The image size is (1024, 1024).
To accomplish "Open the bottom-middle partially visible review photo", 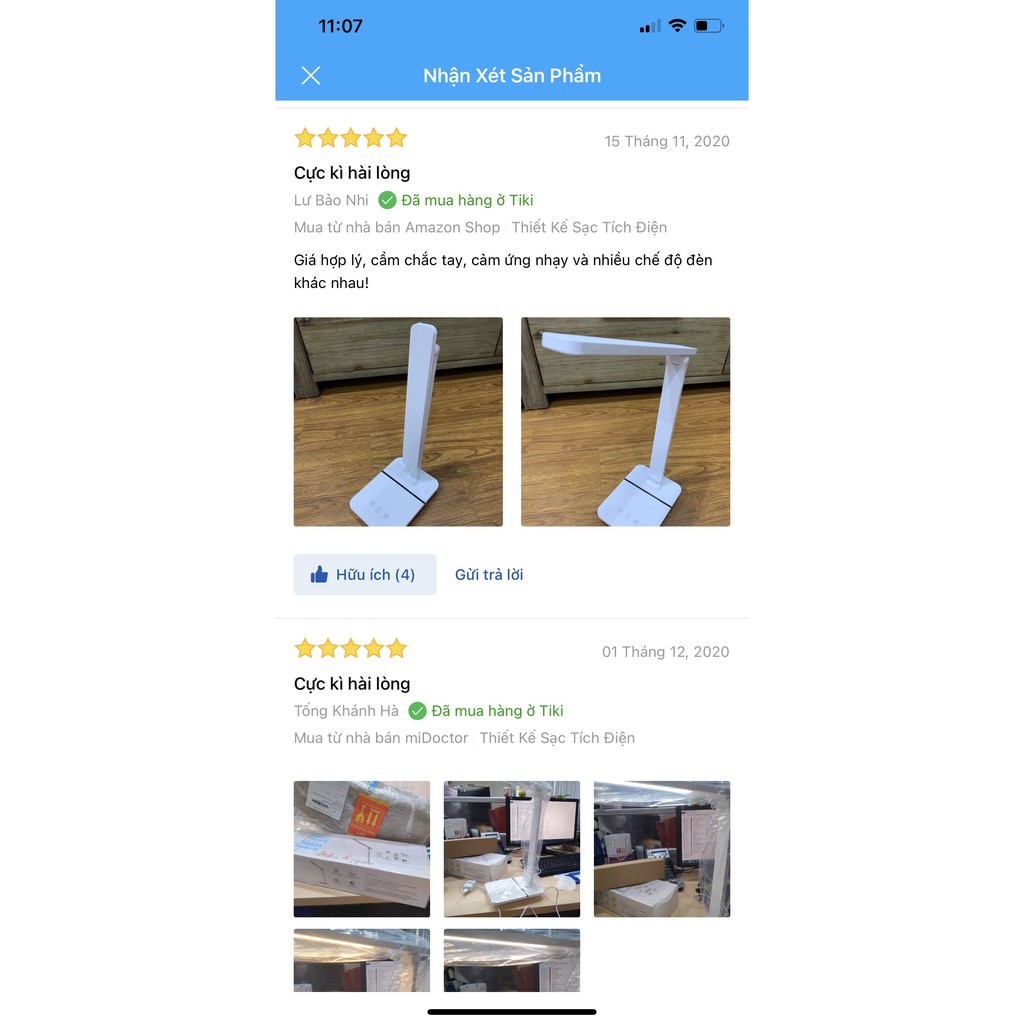I will pyautogui.click(x=512, y=961).
